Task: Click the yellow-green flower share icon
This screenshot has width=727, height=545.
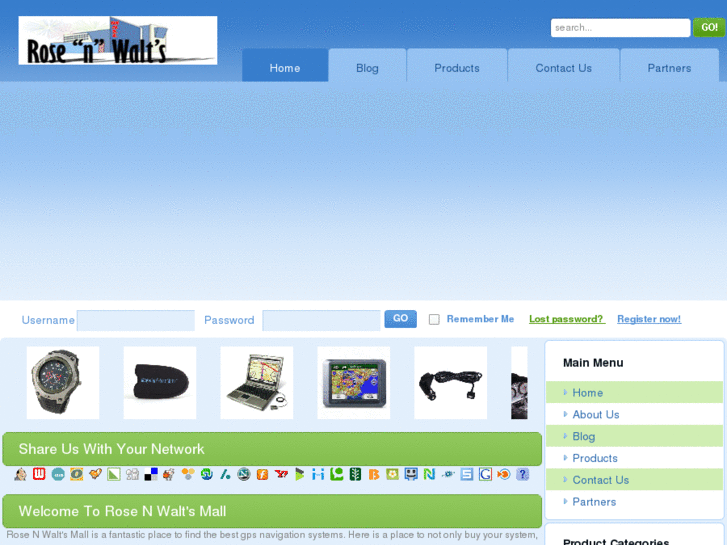Action: click(x=392, y=474)
